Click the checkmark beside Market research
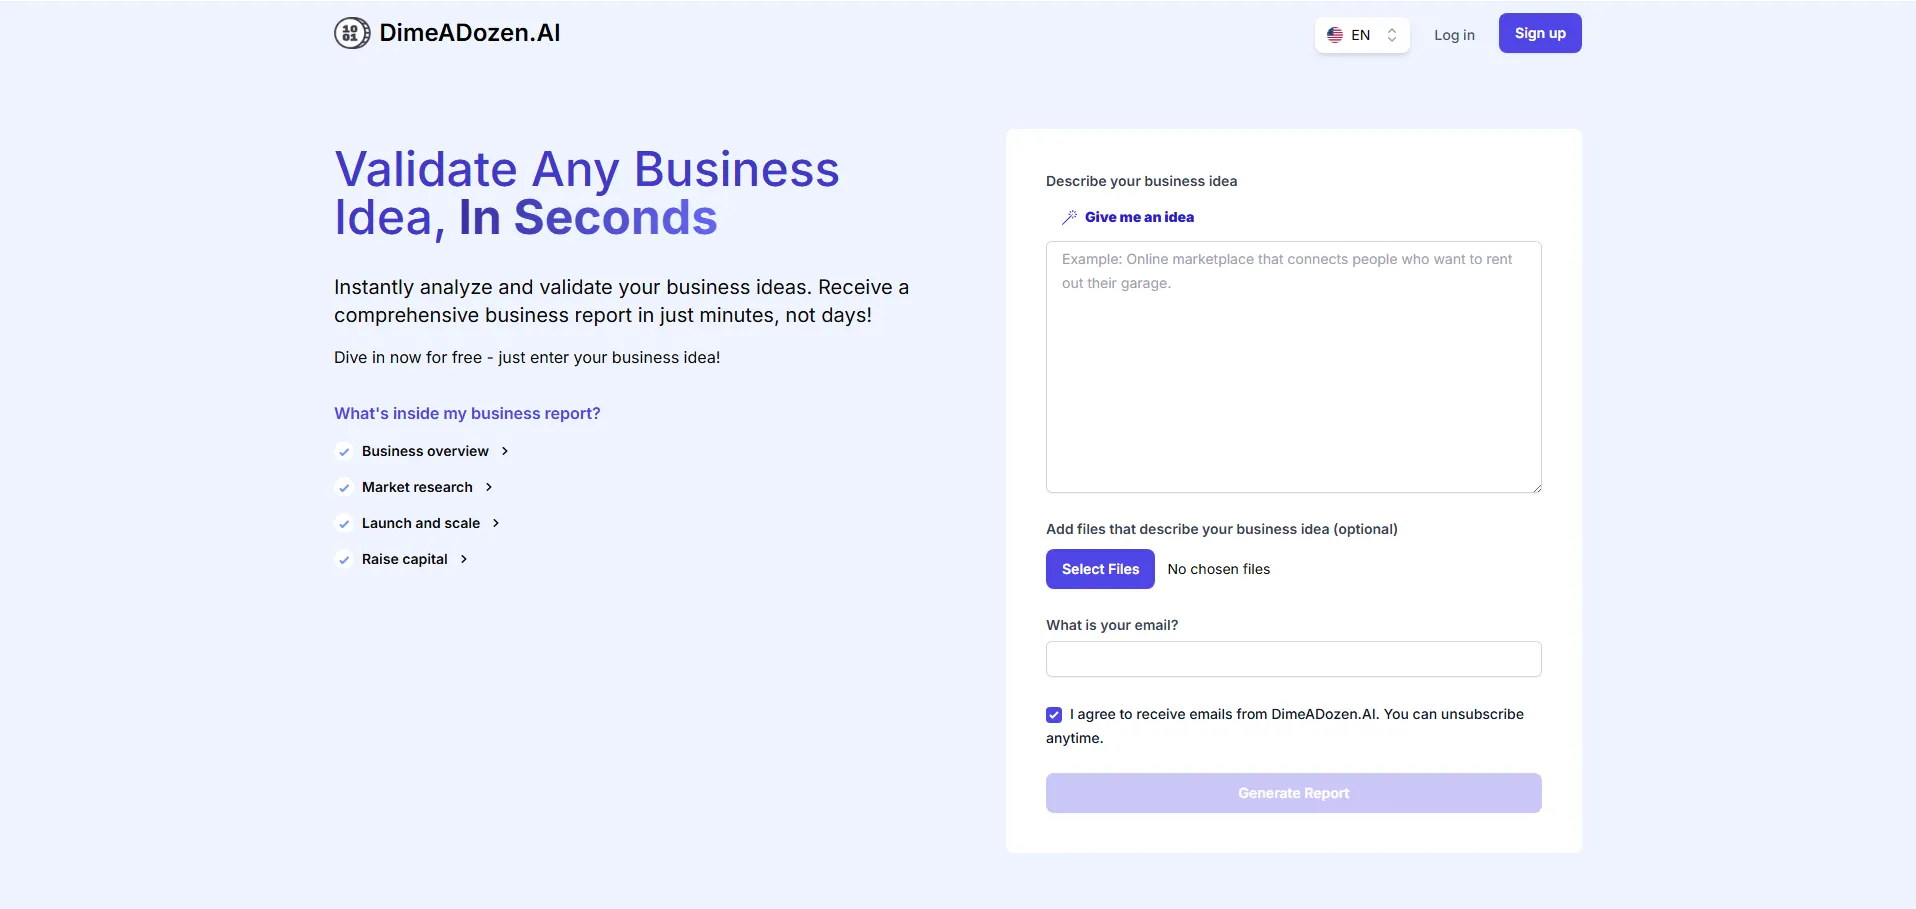The width and height of the screenshot is (1916, 909). 344,488
